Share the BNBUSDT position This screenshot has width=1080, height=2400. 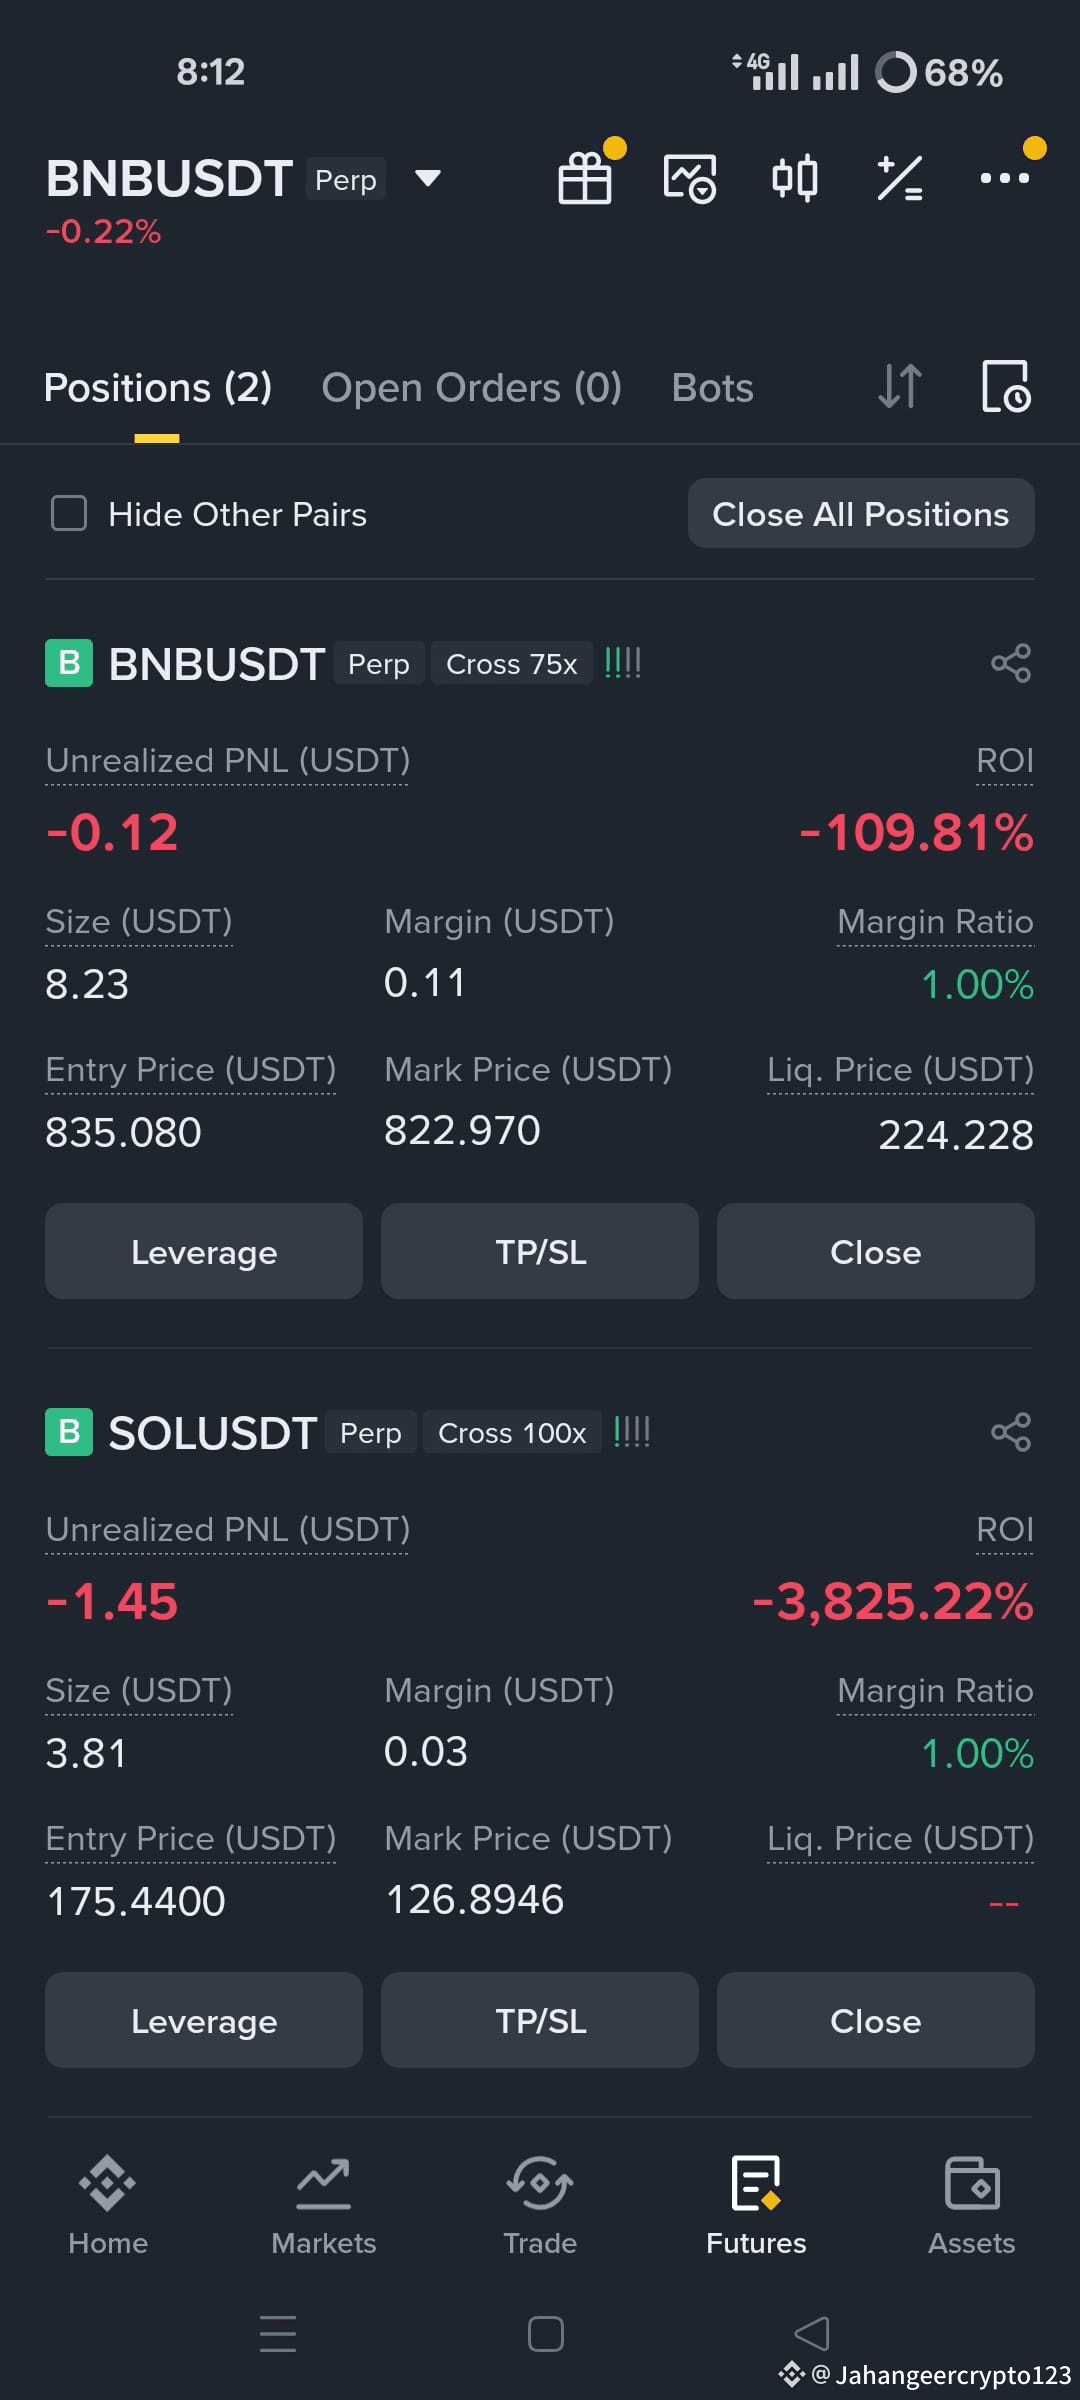point(1011,664)
